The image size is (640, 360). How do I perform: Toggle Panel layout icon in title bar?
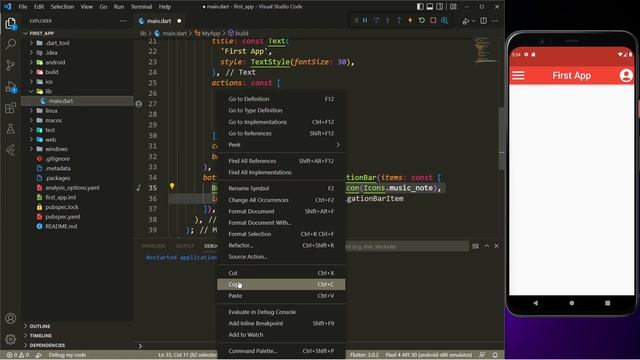pyautogui.click(x=430, y=7)
